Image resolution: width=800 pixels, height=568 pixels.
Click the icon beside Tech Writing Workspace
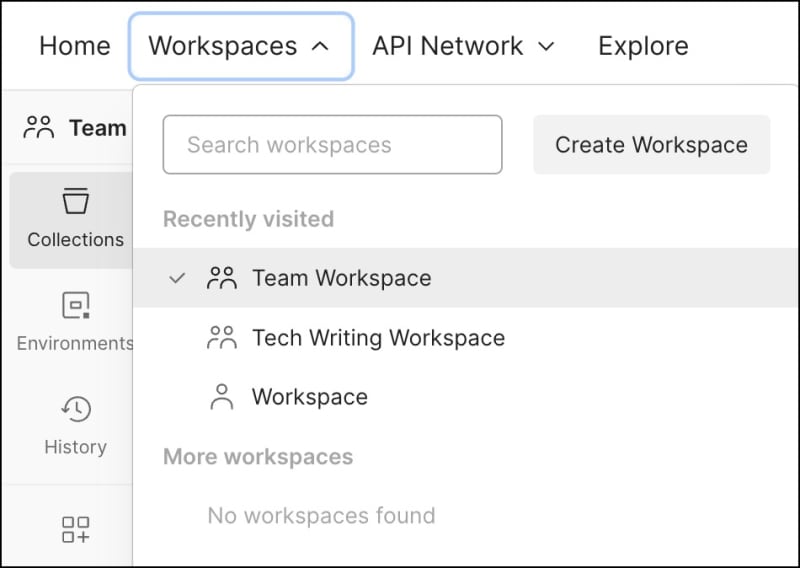[x=221, y=338]
